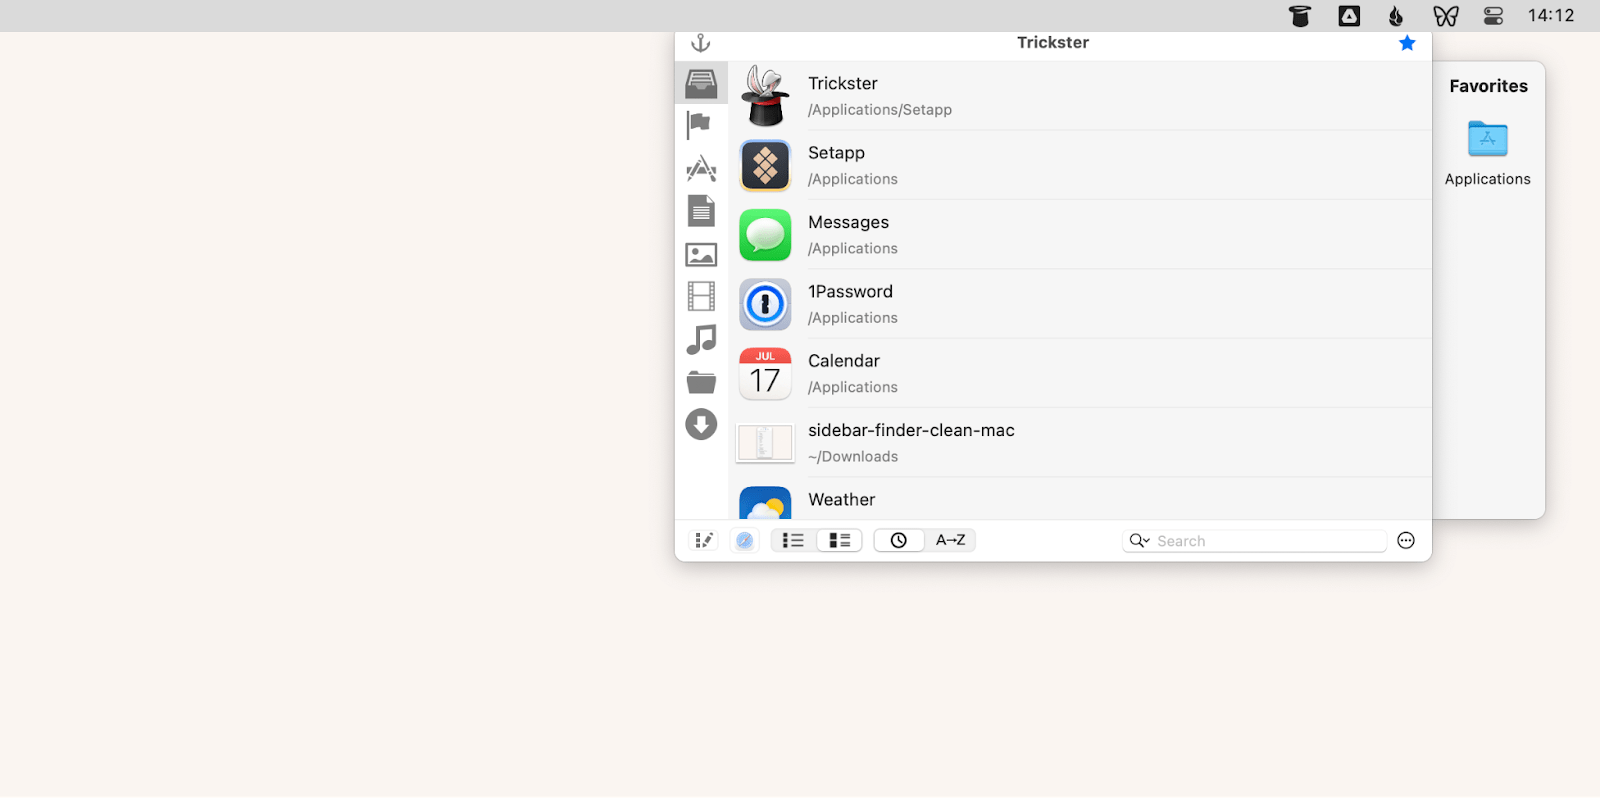Click the Trickster window title

(1053, 43)
